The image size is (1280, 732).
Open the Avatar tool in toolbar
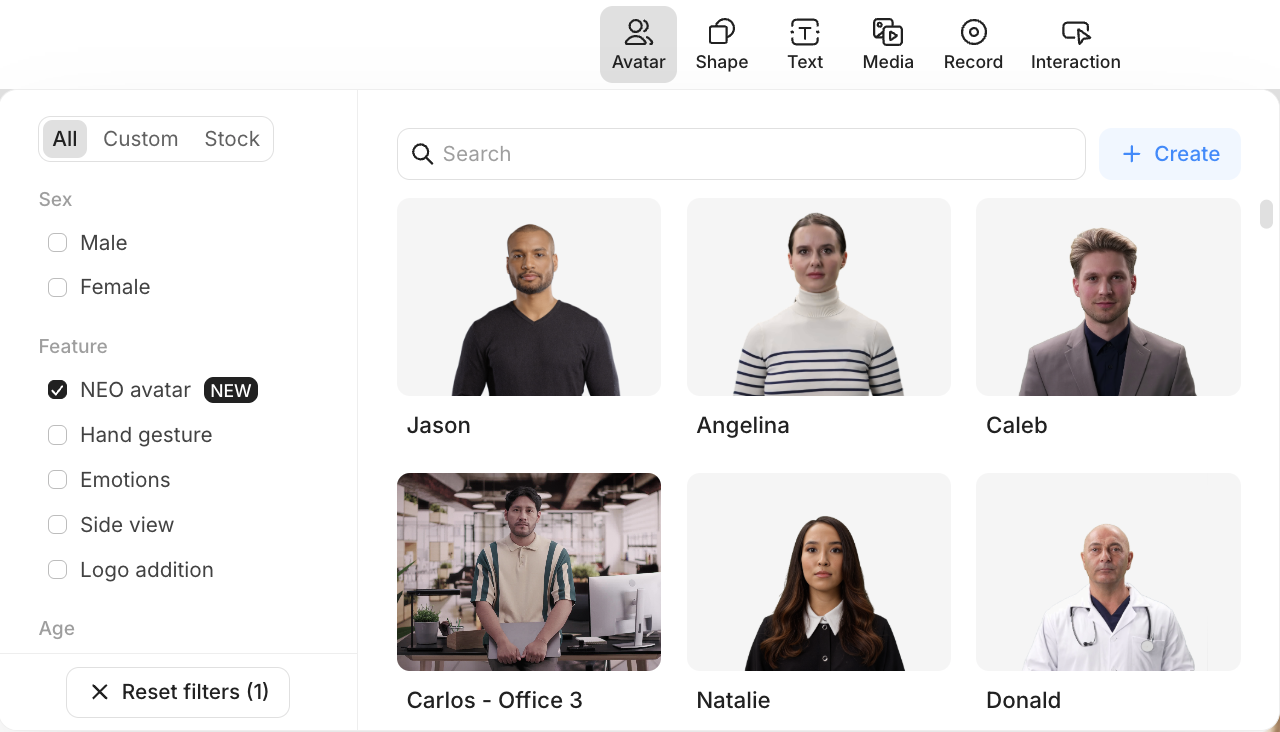tap(638, 45)
